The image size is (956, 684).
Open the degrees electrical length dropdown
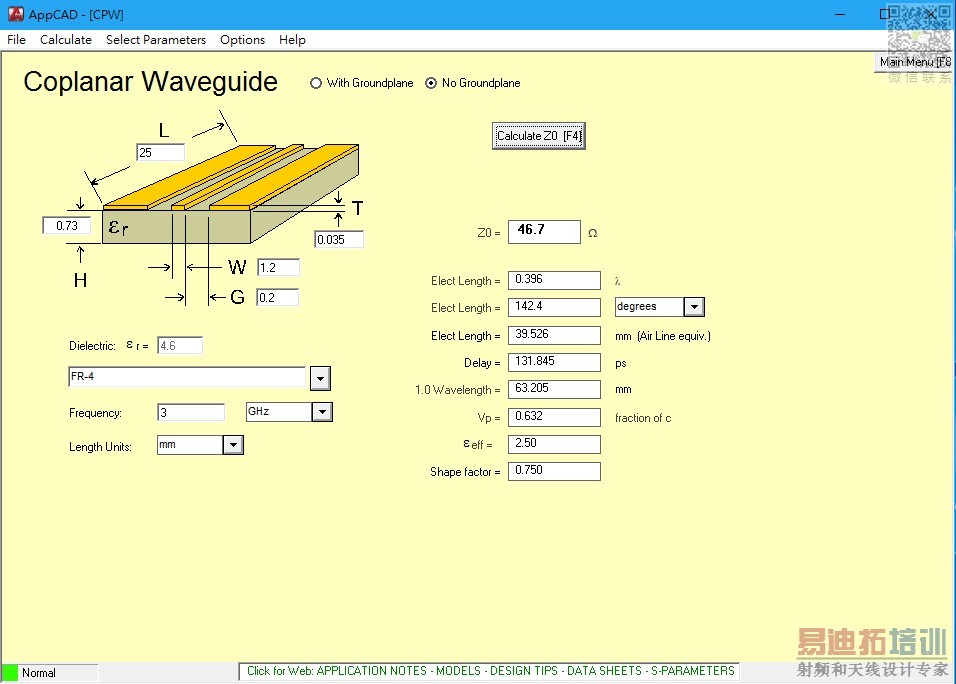tap(694, 307)
